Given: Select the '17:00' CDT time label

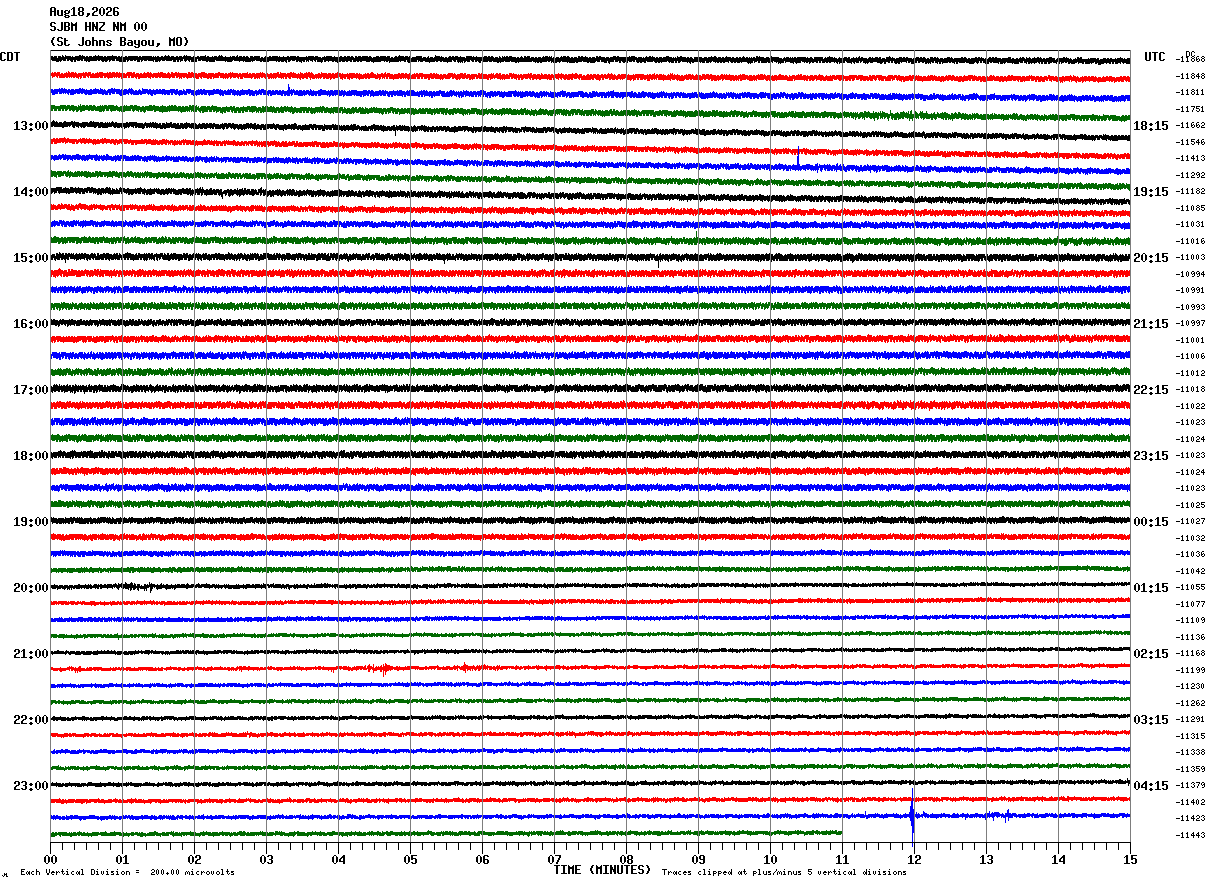Looking at the screenshot, I should tap(31, 390).
